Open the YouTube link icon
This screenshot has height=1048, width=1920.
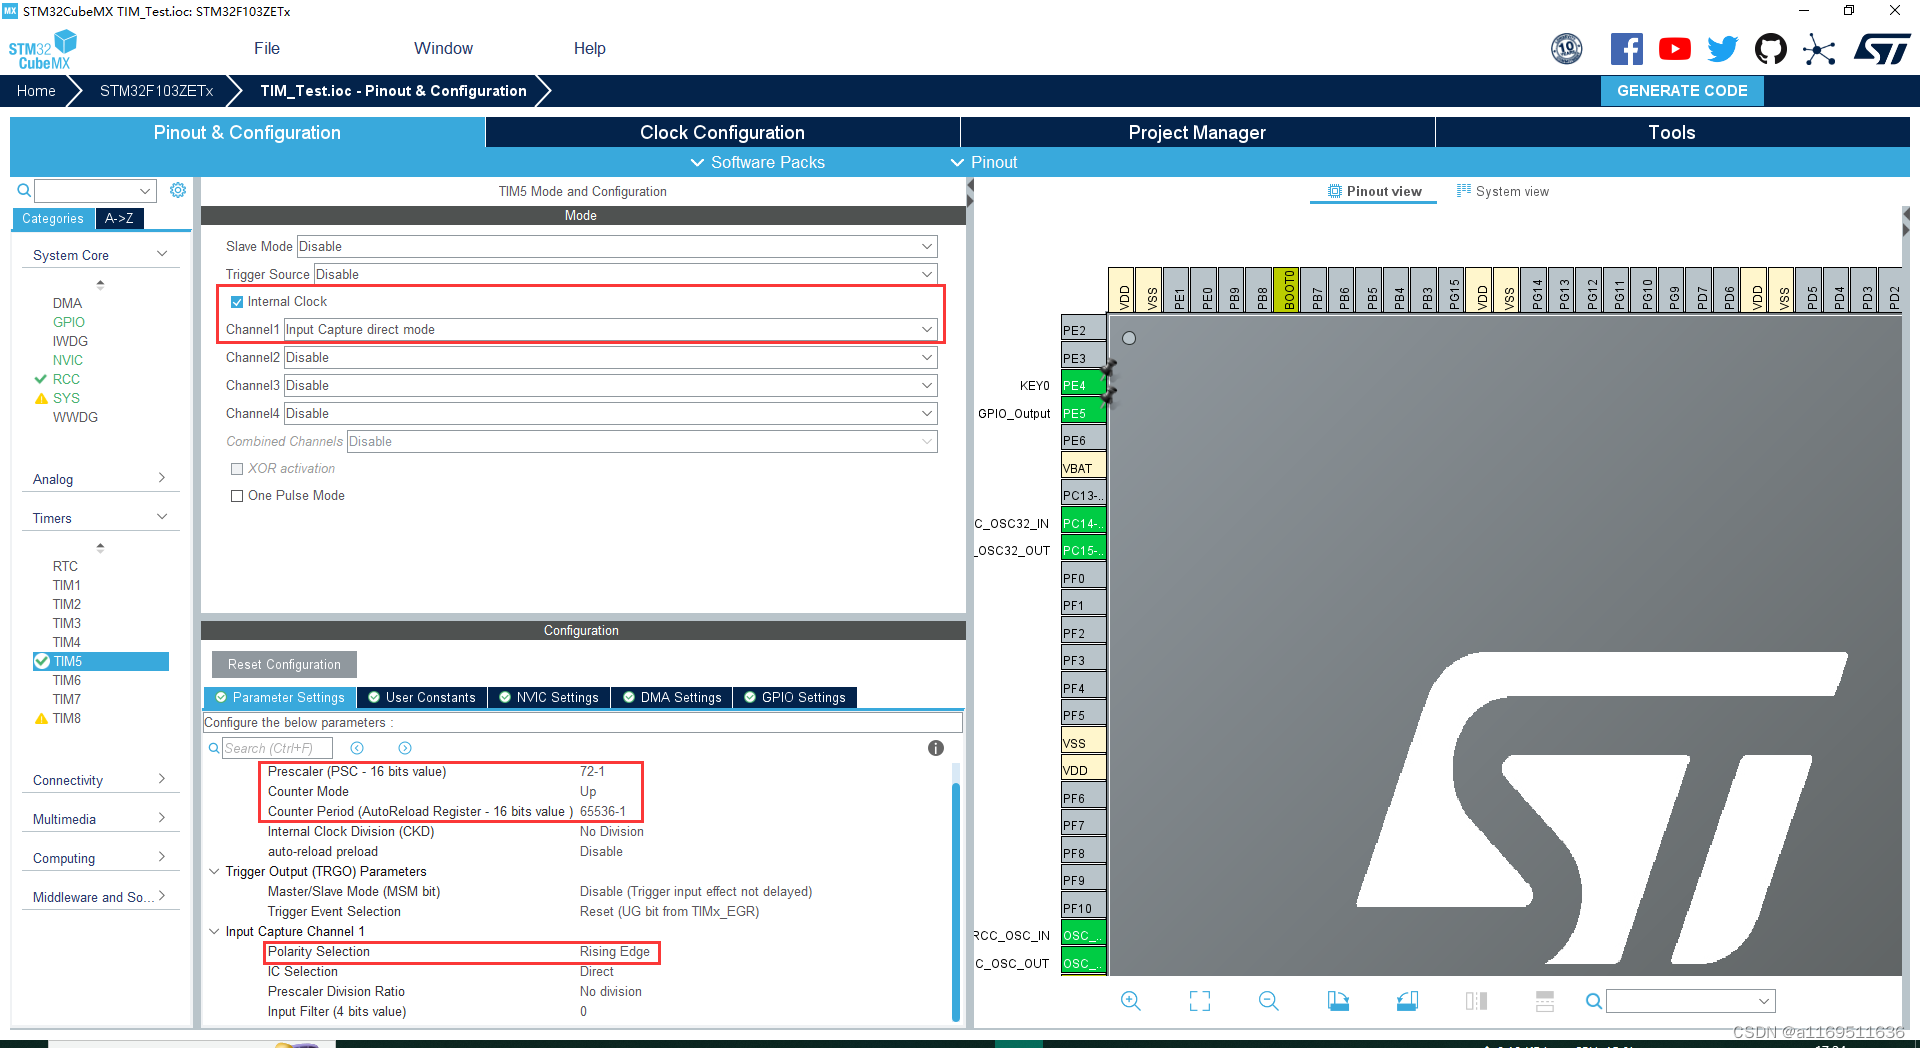pos(1675,49)
